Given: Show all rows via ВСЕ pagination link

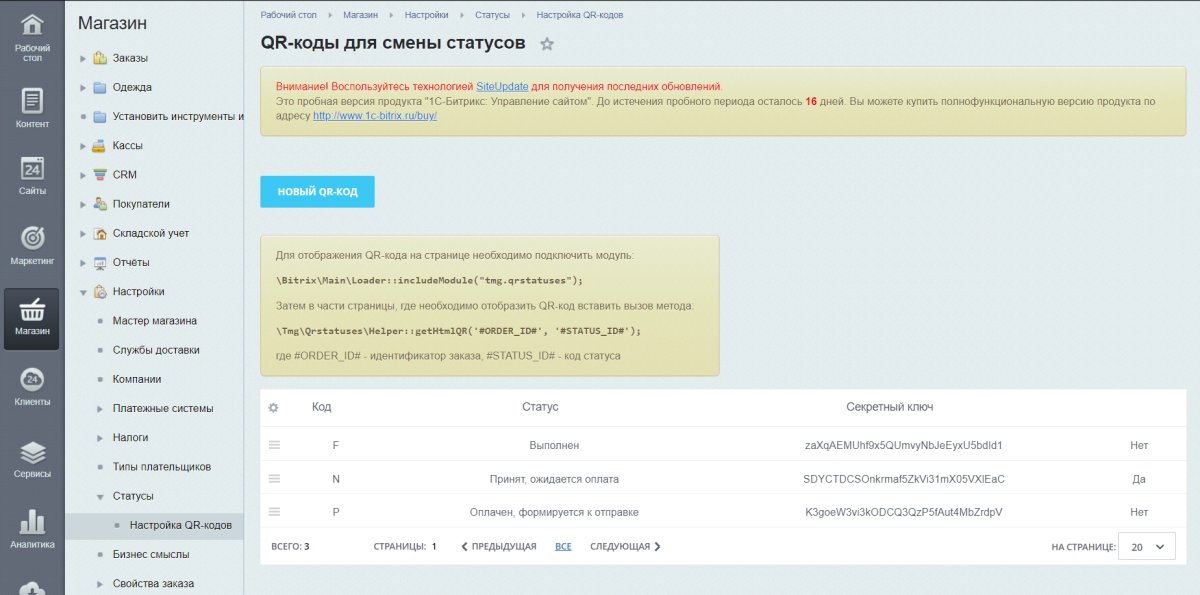Looking at the screenshot, I should 563,546.
